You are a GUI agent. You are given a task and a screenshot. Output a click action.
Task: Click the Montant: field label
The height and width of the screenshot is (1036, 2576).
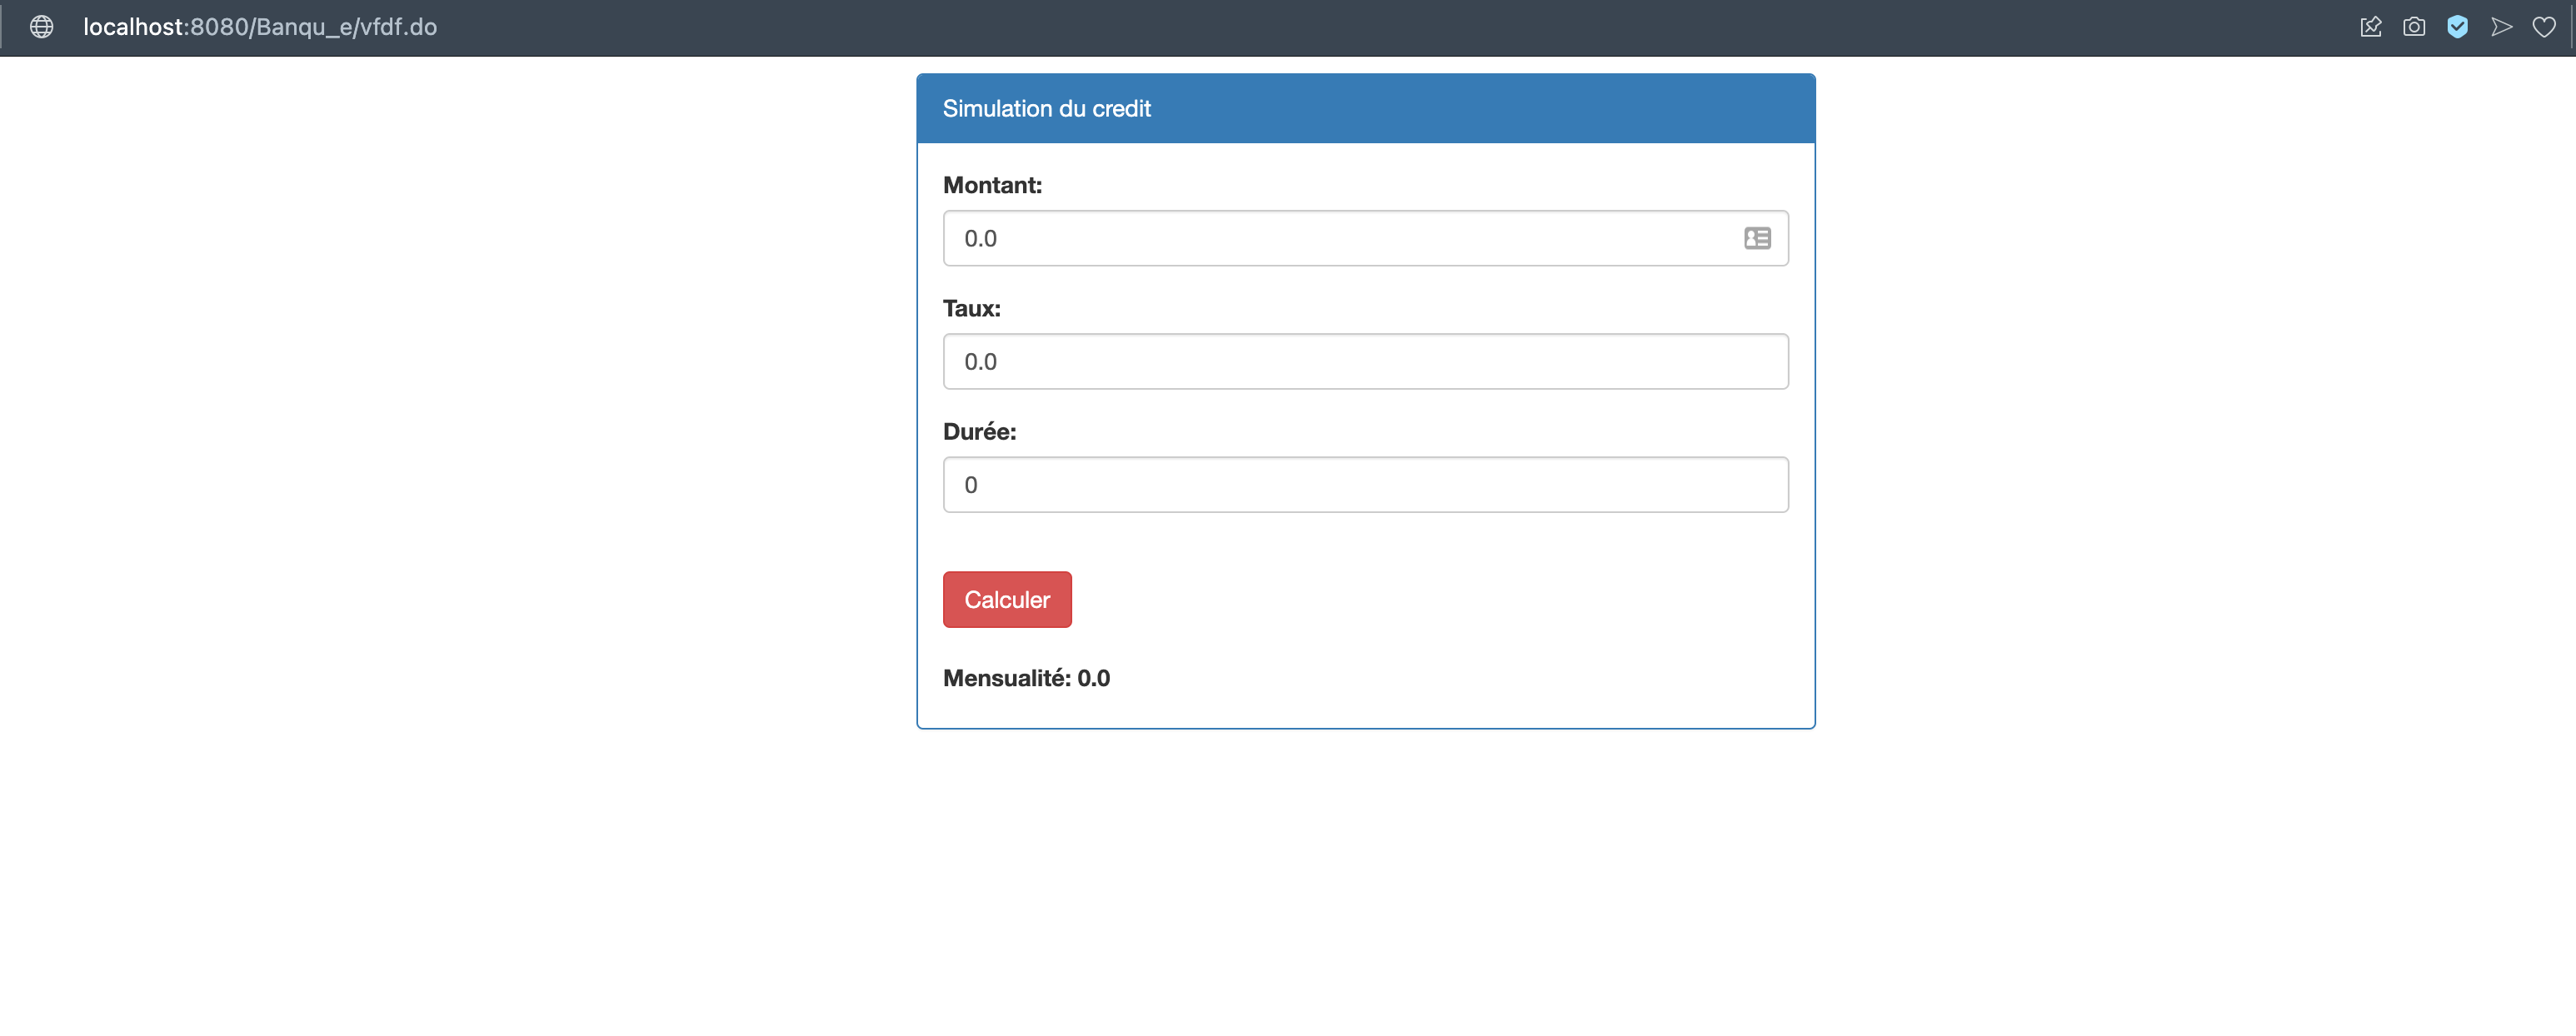(992, 185)
